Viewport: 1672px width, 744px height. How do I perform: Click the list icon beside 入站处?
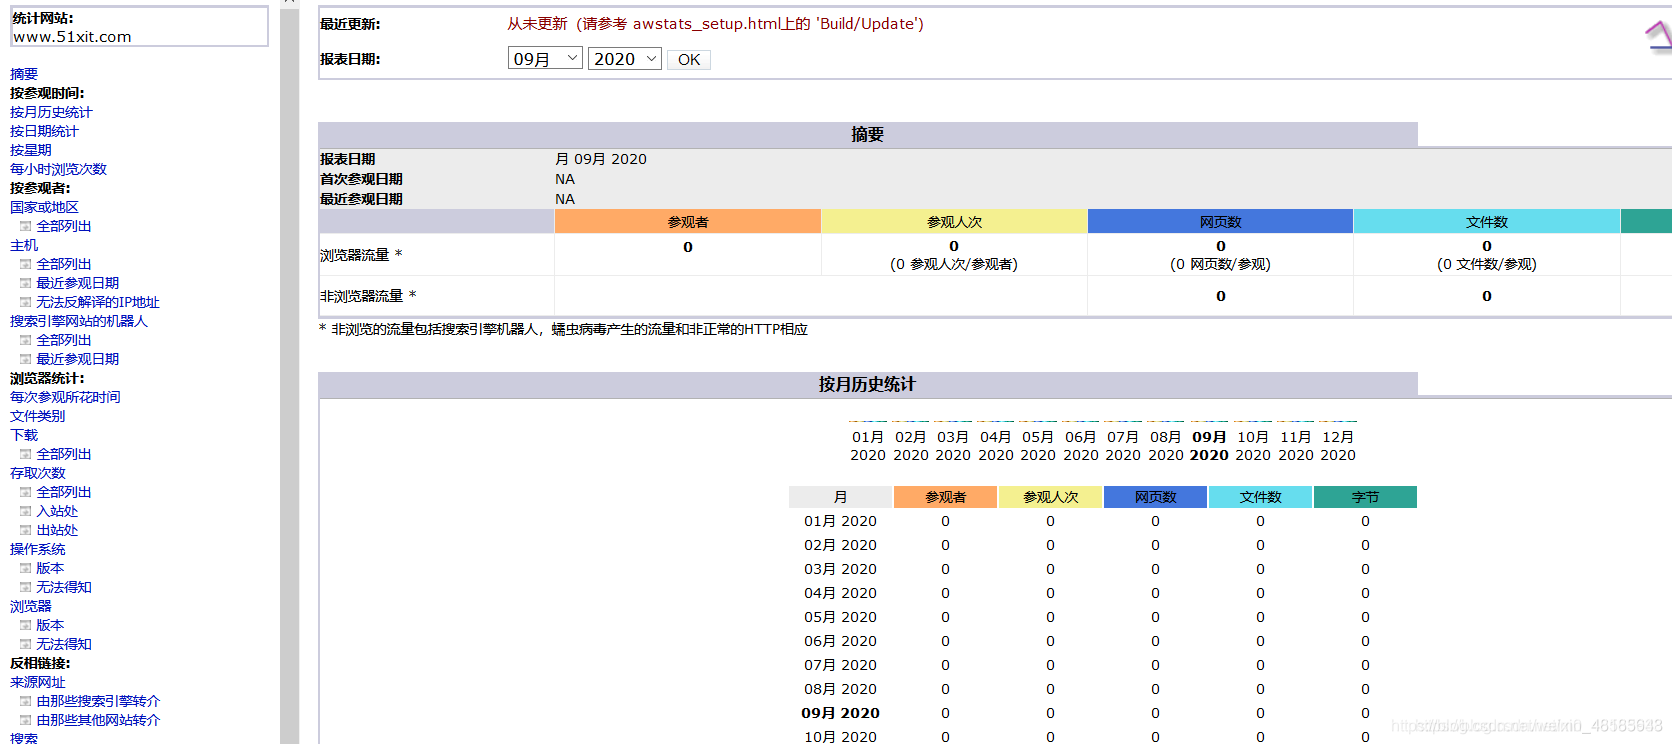click(x=25, y=511)
